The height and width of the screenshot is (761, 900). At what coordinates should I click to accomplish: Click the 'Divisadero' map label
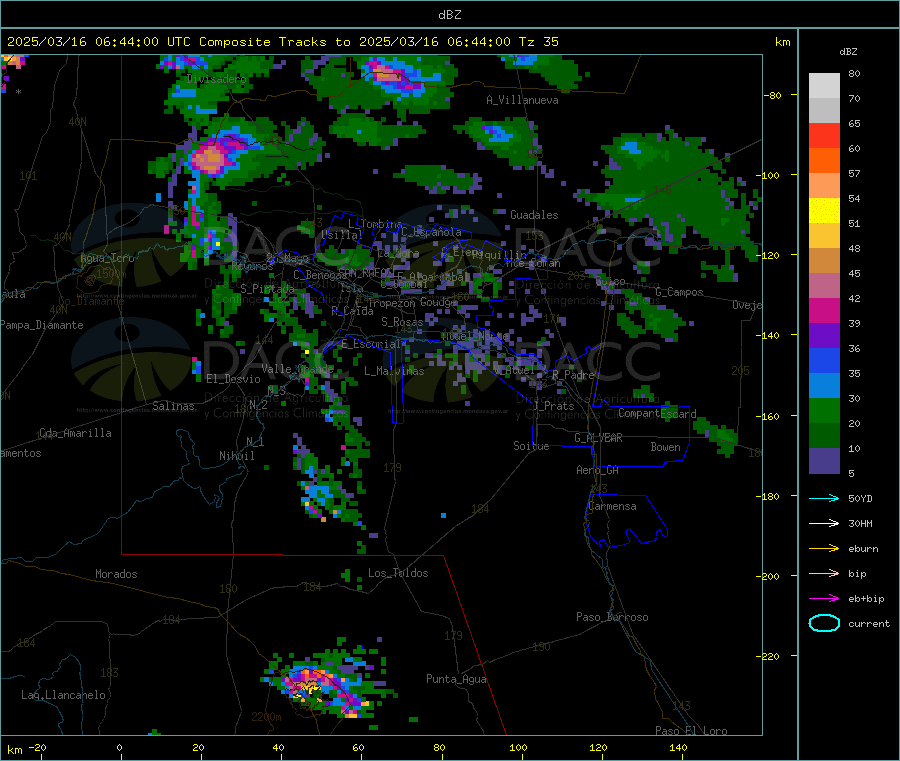[x=216, y=79]
